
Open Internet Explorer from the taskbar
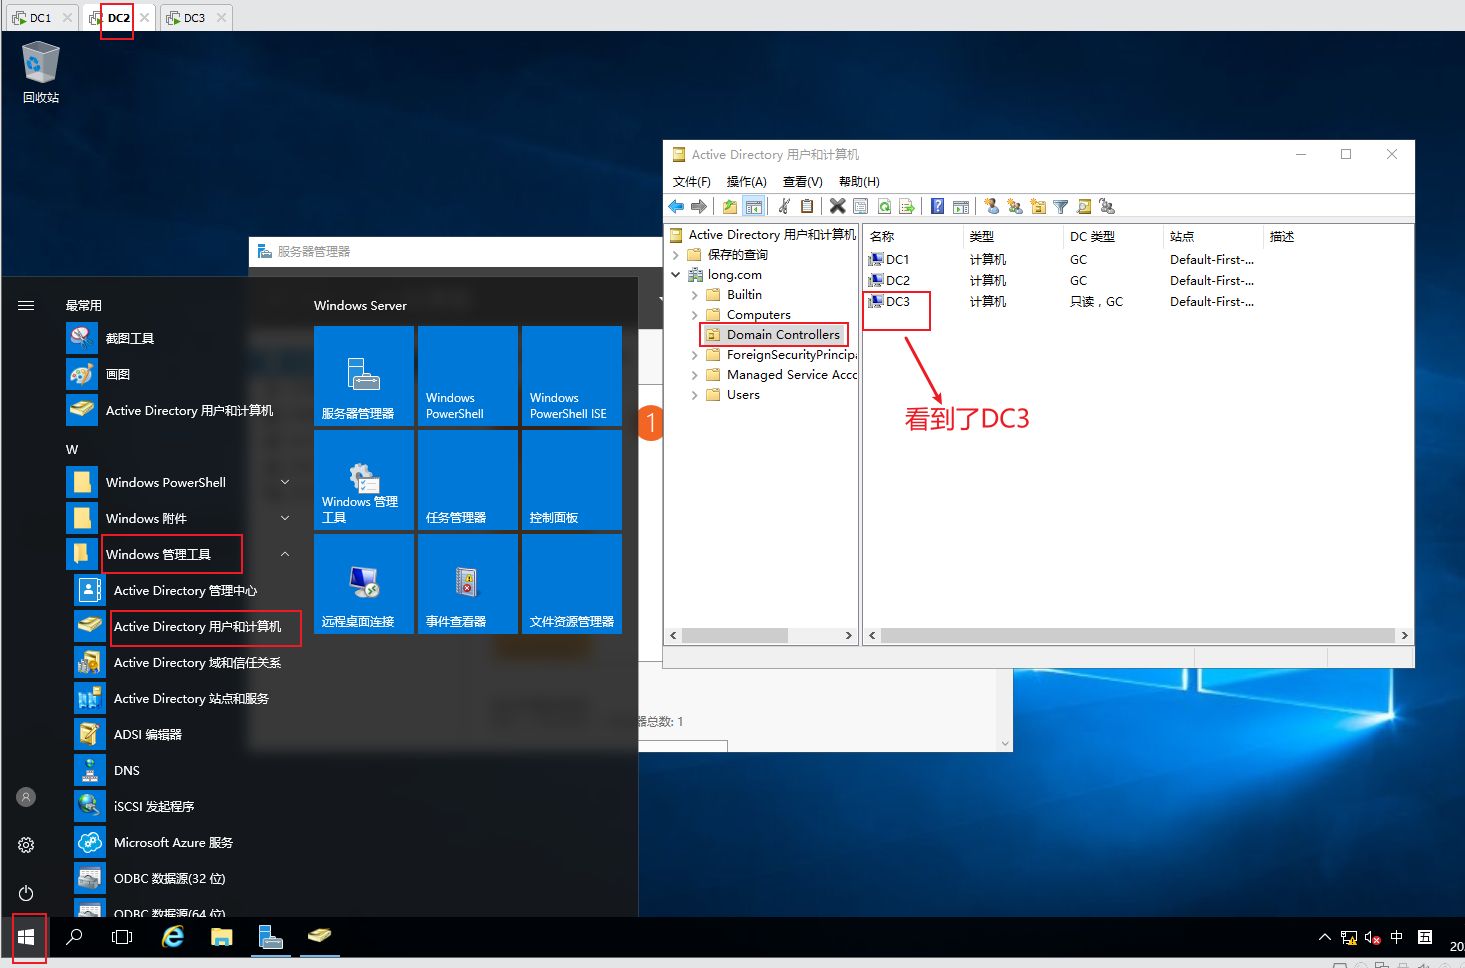click(173, 937)
